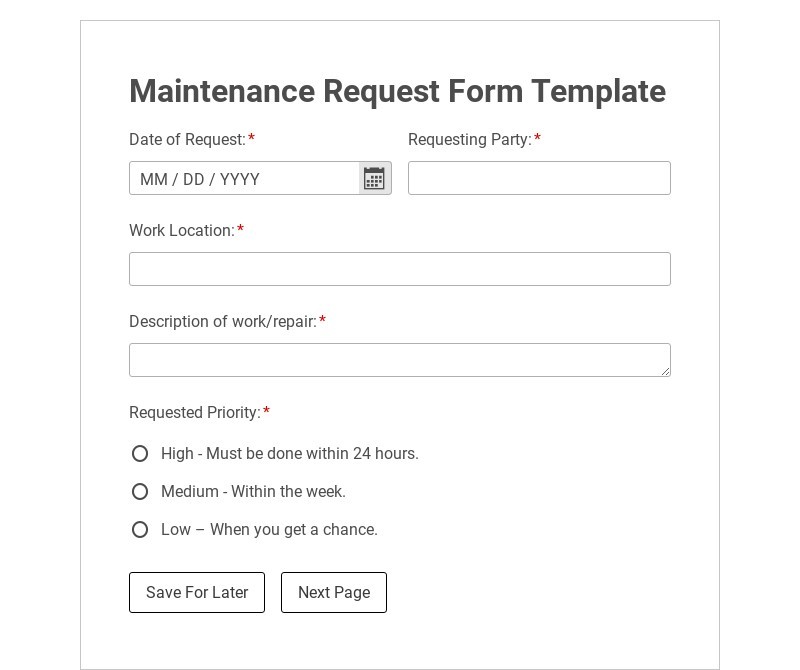Image resolution: width=800 pixels, height=670 pixels.
Task: Select the High priority radio button
Action: tap(140, 454)
